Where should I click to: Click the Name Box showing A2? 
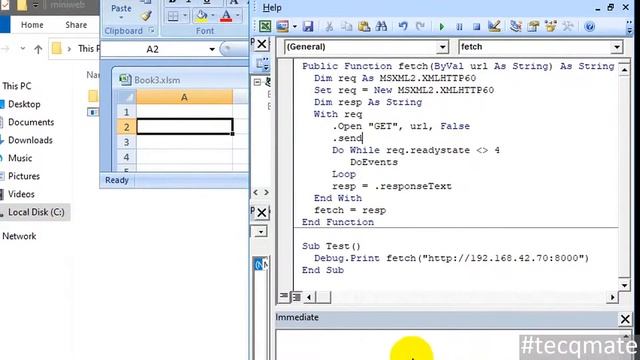154,49
